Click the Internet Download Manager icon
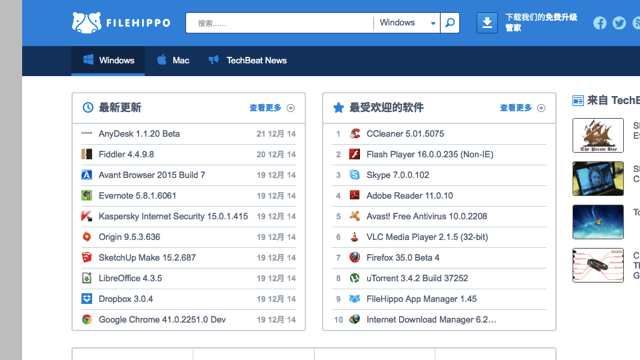This screenshot has height=360, width=640. tap(355, 319)
